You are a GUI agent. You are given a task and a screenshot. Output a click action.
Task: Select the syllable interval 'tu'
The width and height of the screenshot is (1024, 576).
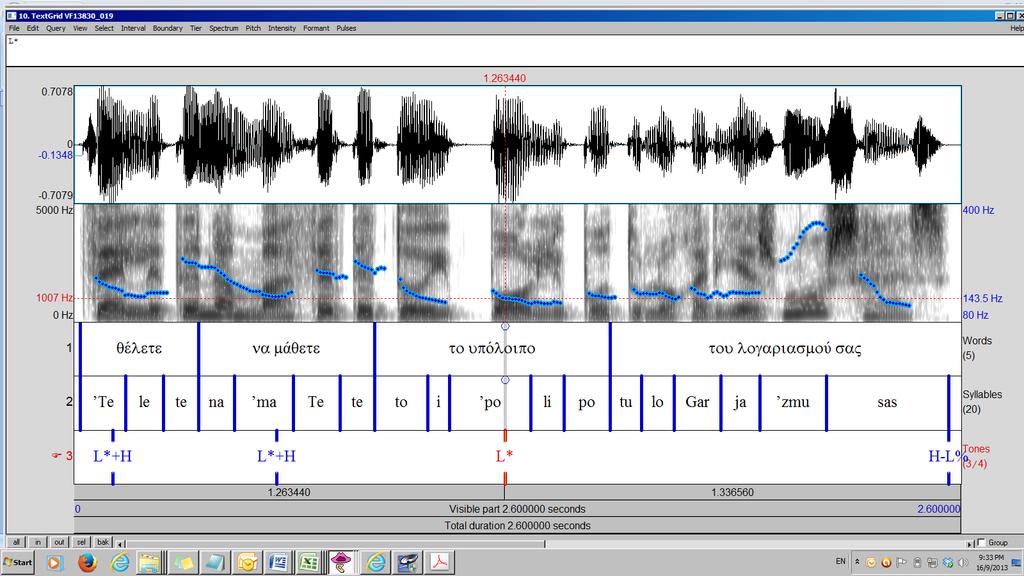626,402
